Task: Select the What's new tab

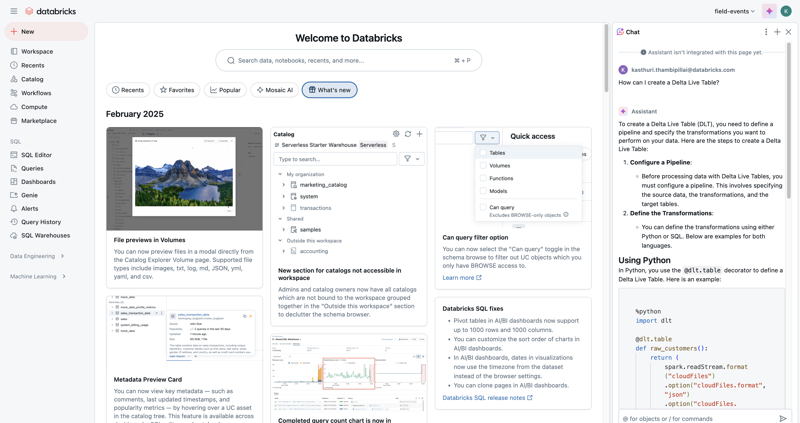Action: (330, 90)
